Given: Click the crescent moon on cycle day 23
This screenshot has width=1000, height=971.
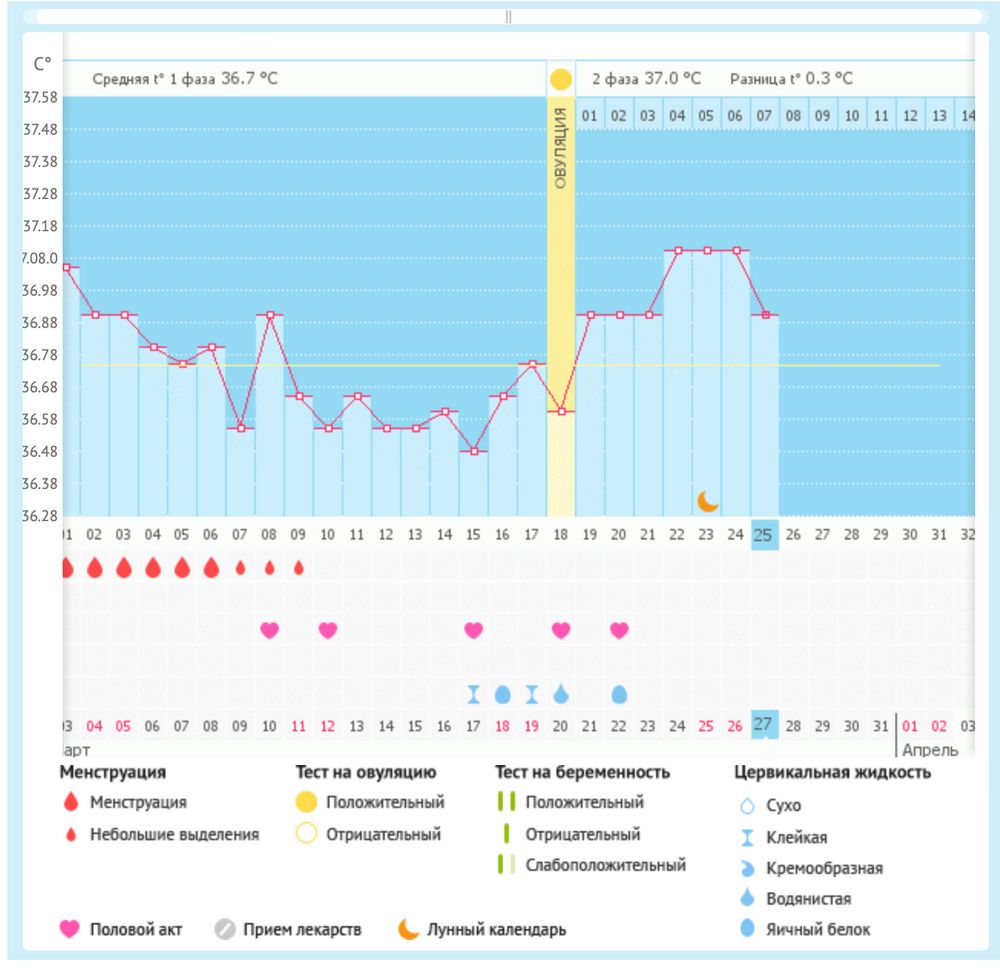Looking at the screenshot, I should point(708,500).
